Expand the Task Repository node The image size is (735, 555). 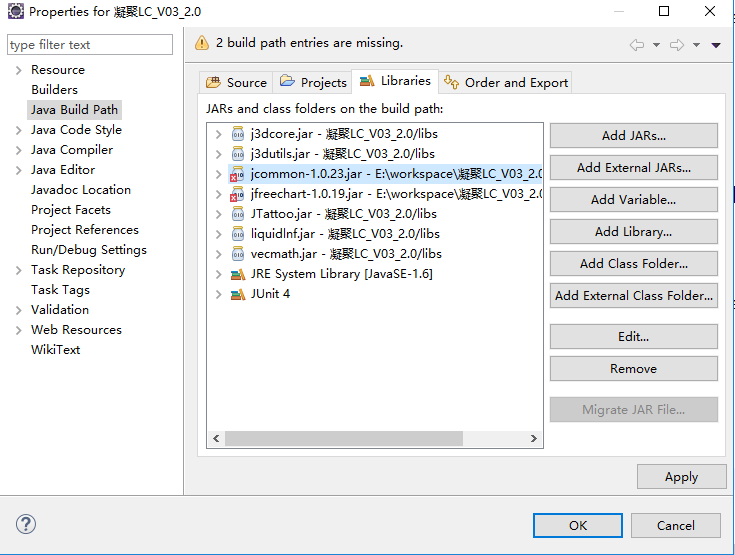18,270
